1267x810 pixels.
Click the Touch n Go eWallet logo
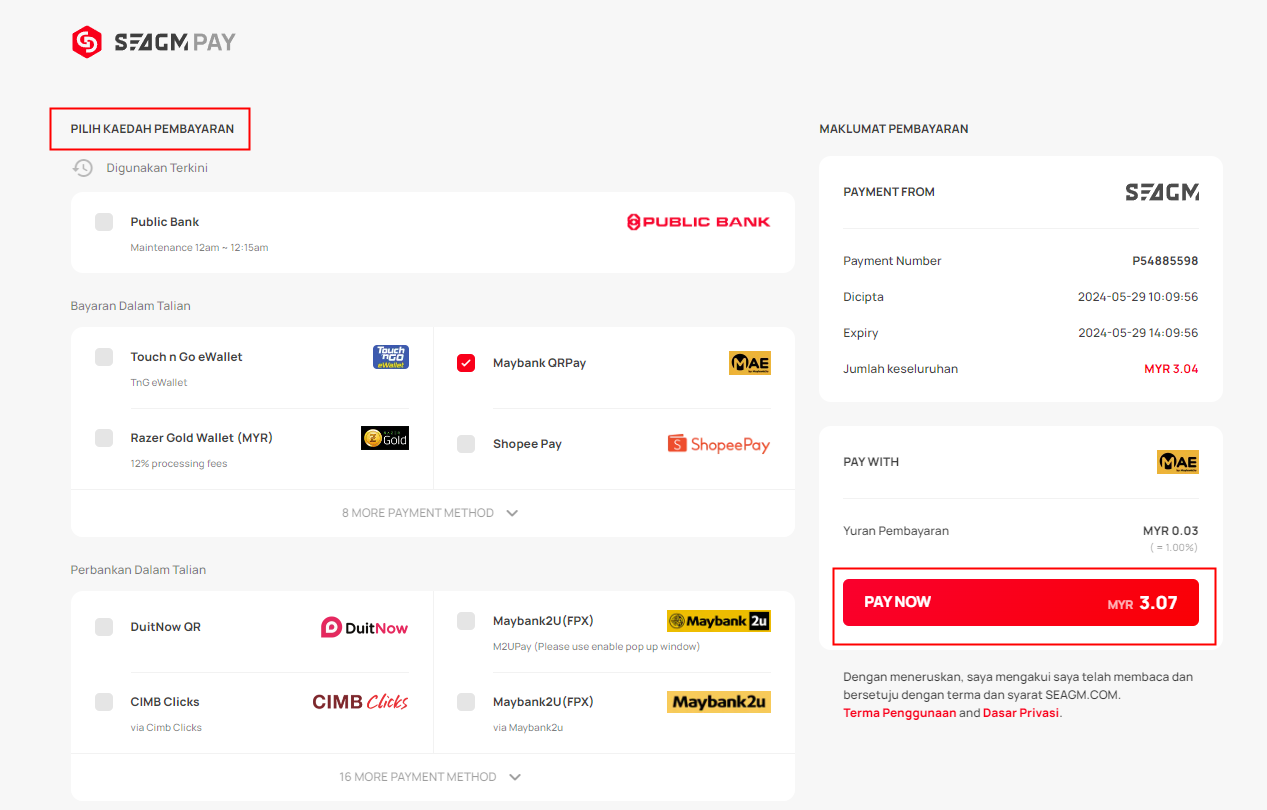[391, 357]
